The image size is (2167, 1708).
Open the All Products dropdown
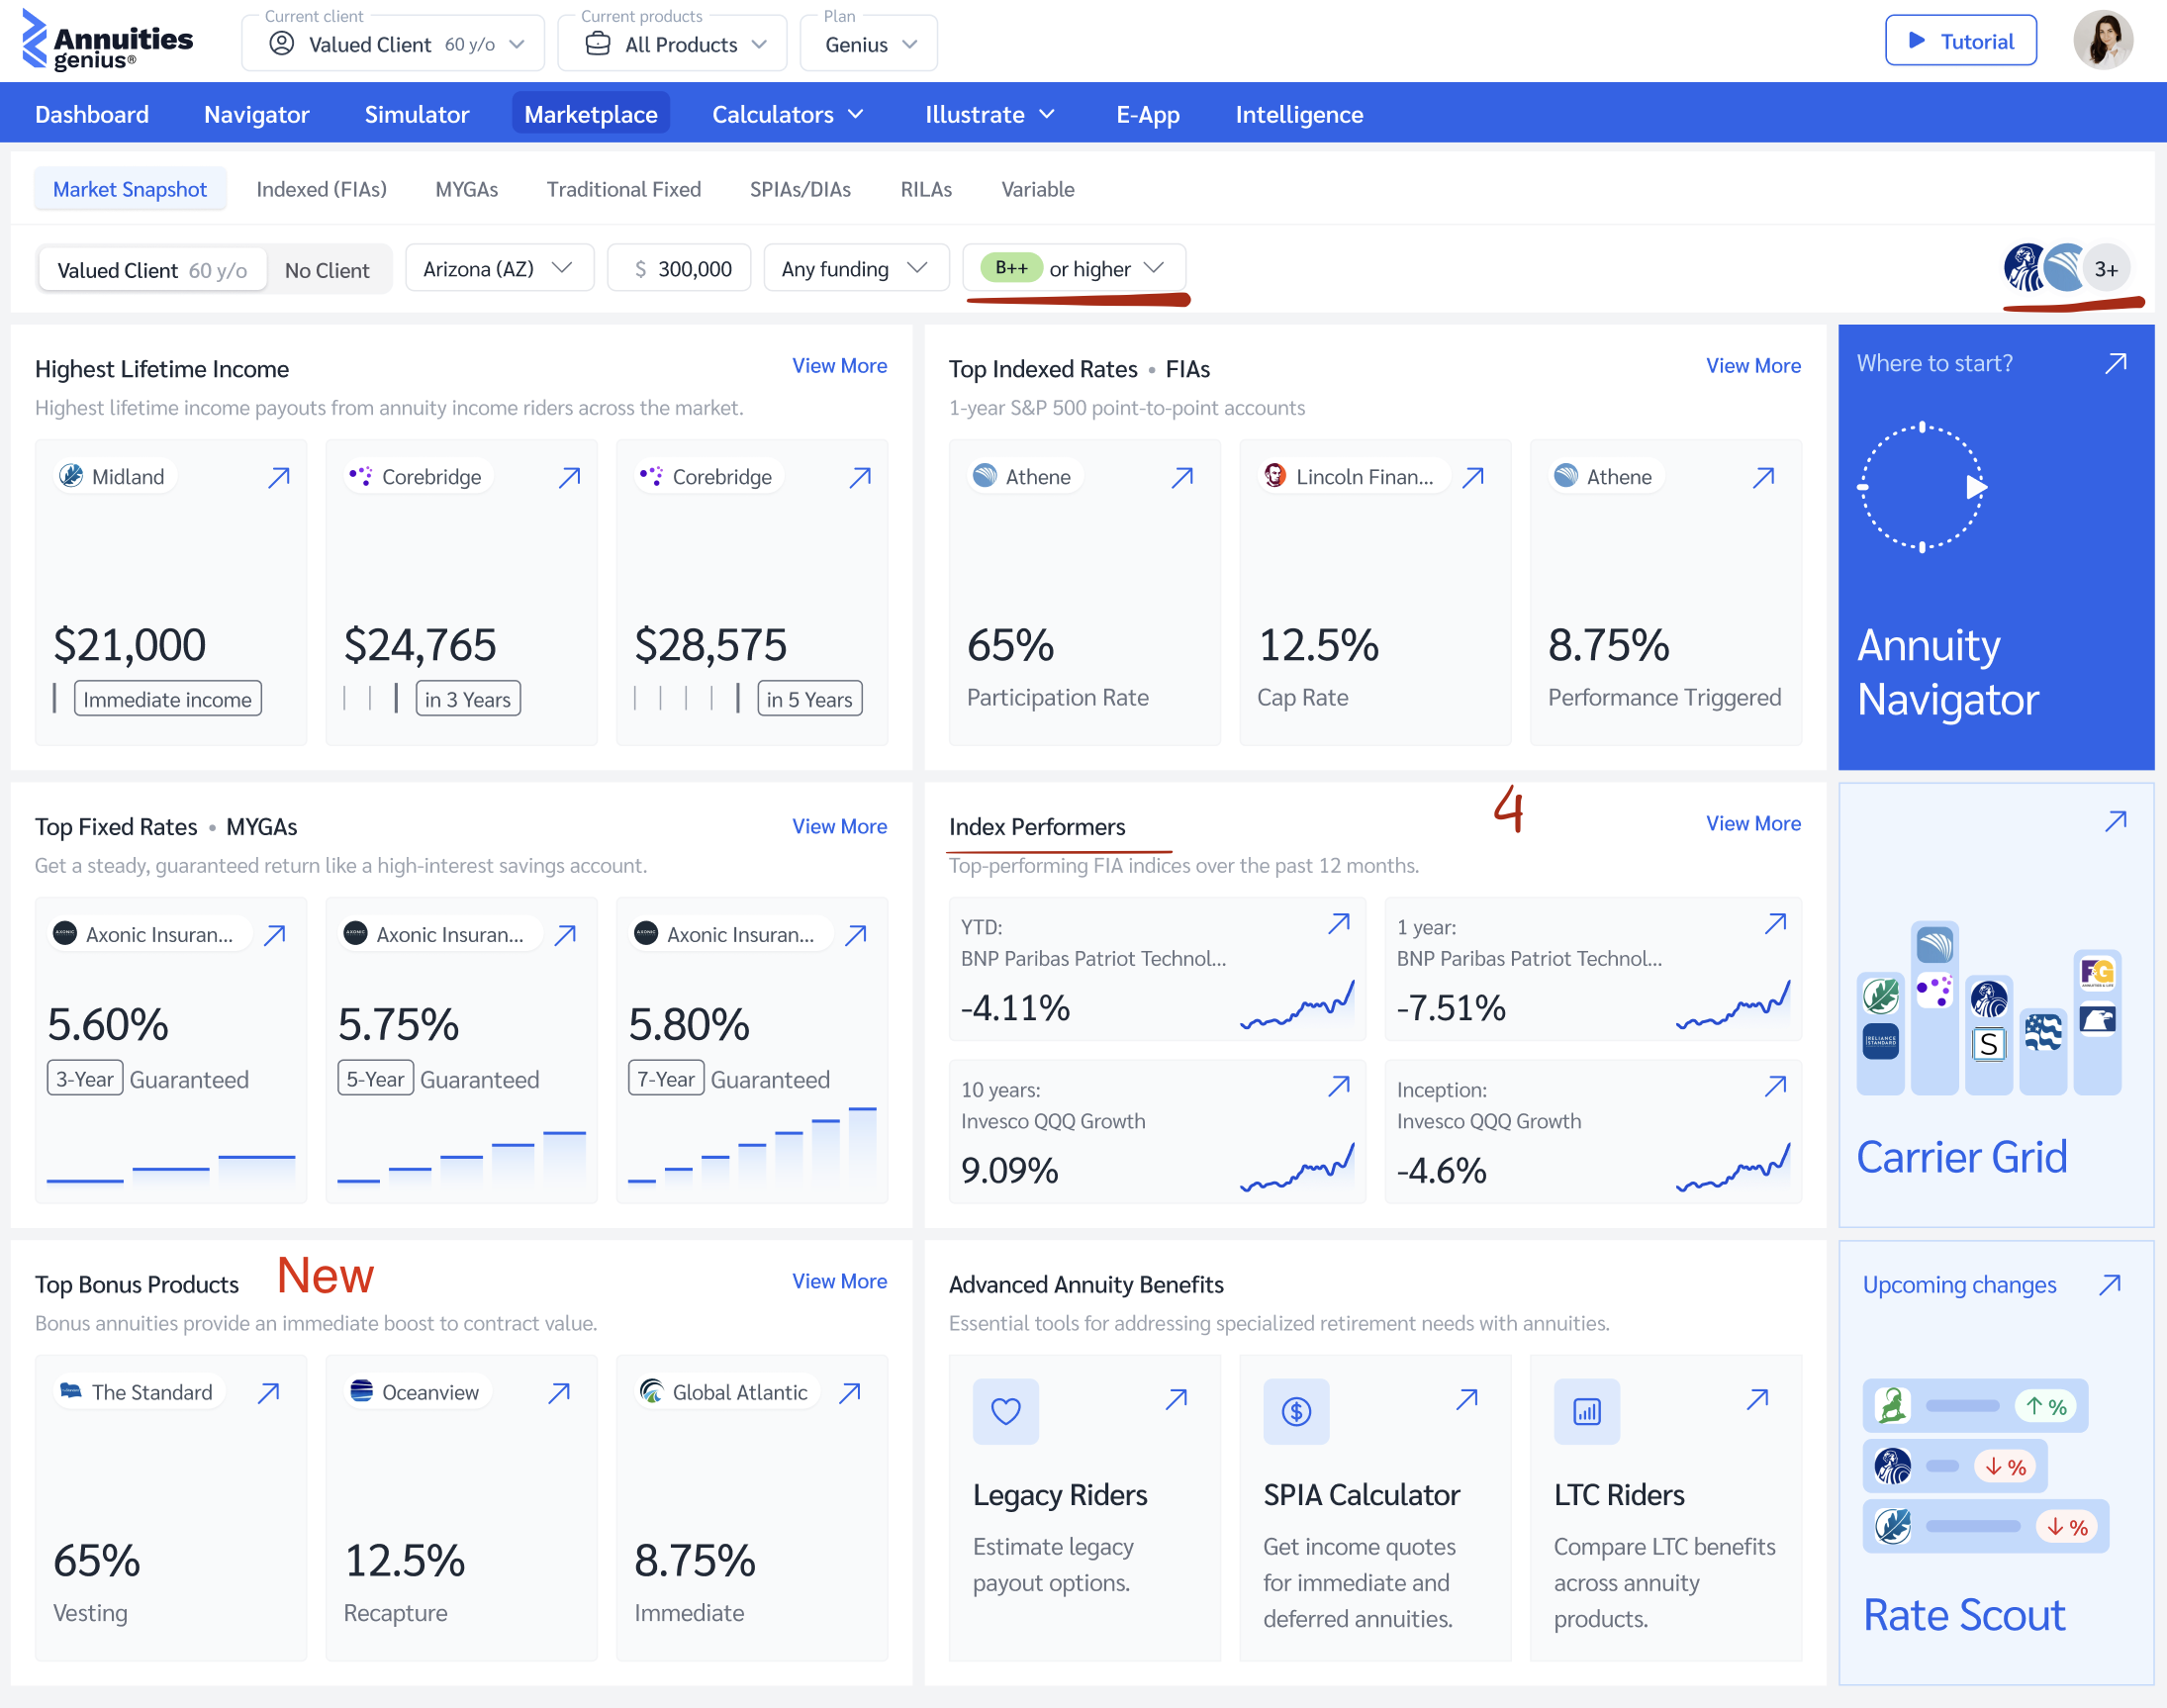click(672, 43)
